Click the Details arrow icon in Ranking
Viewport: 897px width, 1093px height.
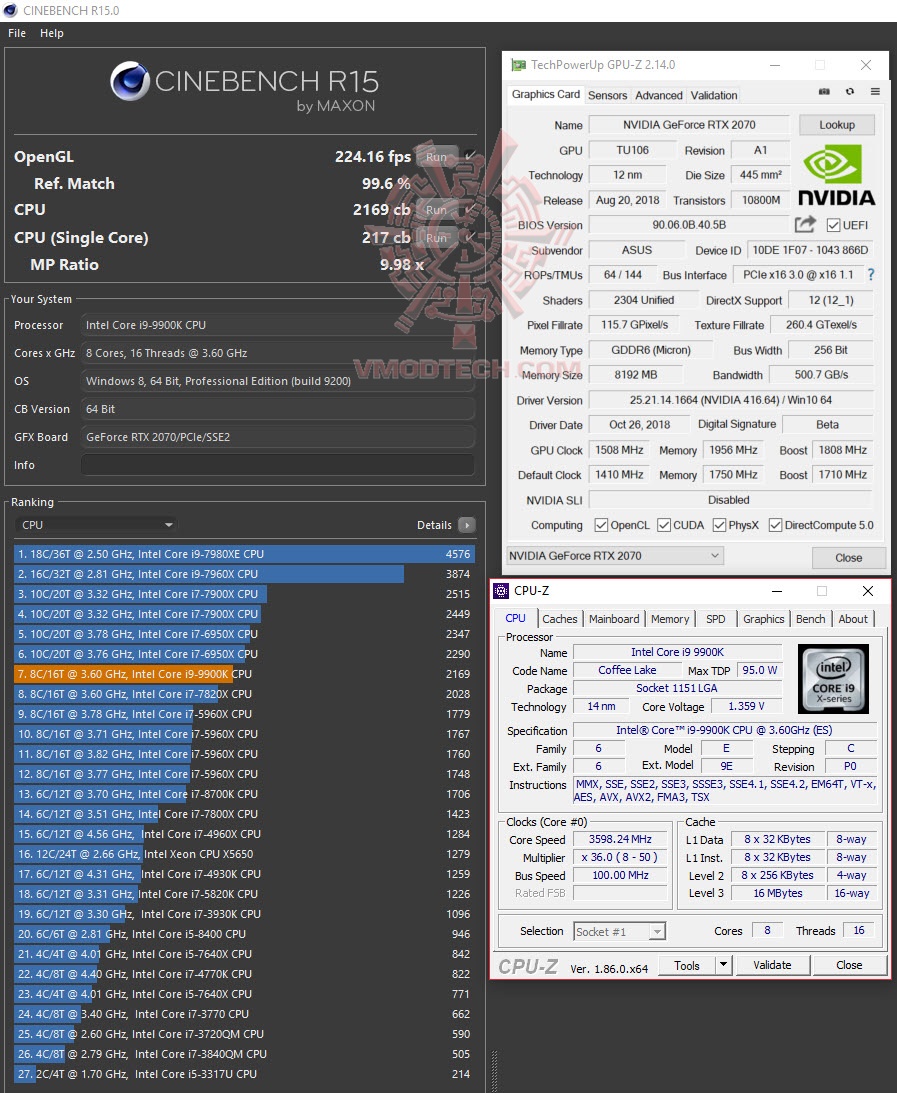(467, 525)
